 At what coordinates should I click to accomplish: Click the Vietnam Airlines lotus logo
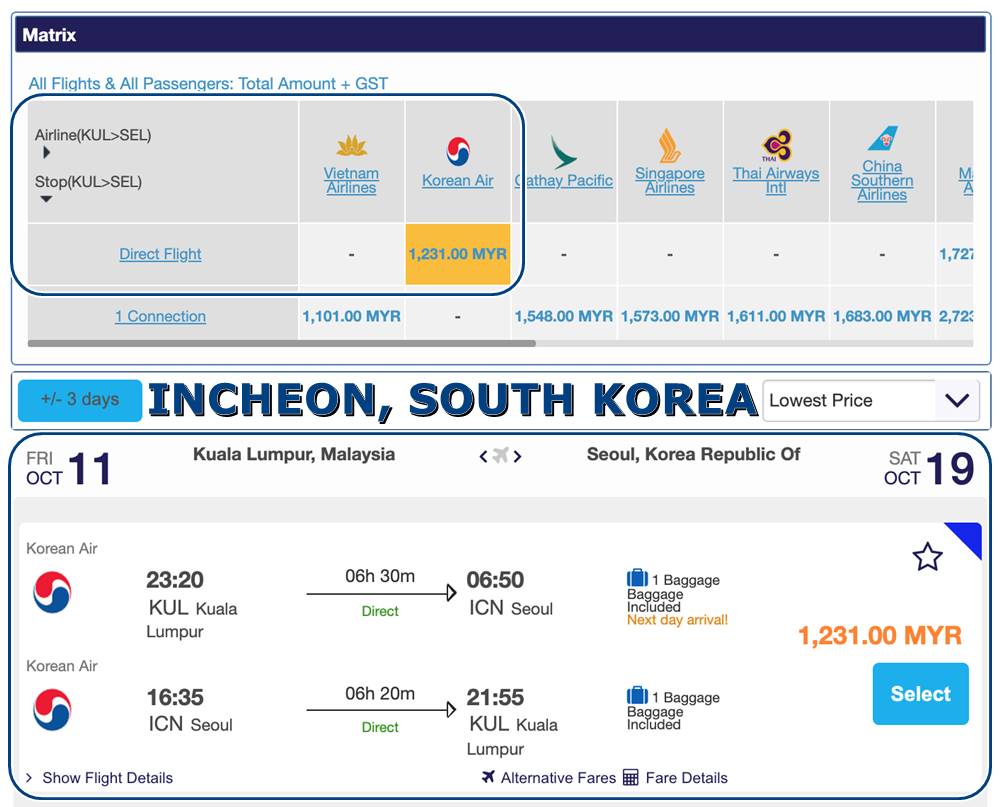point(351,146)
